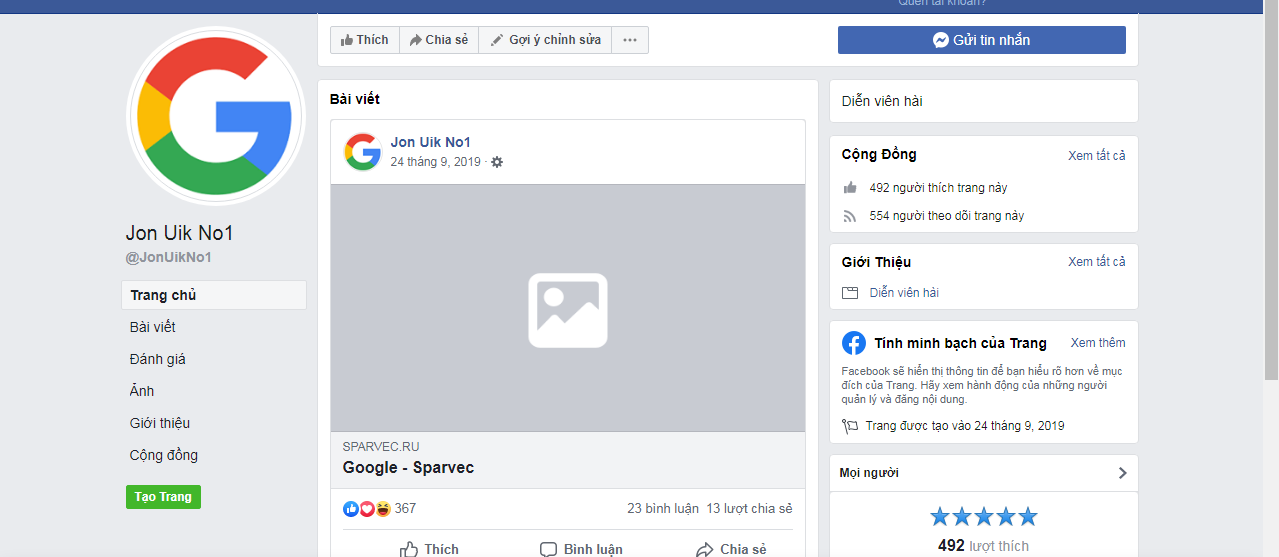This screenshot has height=557, width=1279.
Task: Send a message with Gửi tin nhắn
Action: click(x=982, y=40)
